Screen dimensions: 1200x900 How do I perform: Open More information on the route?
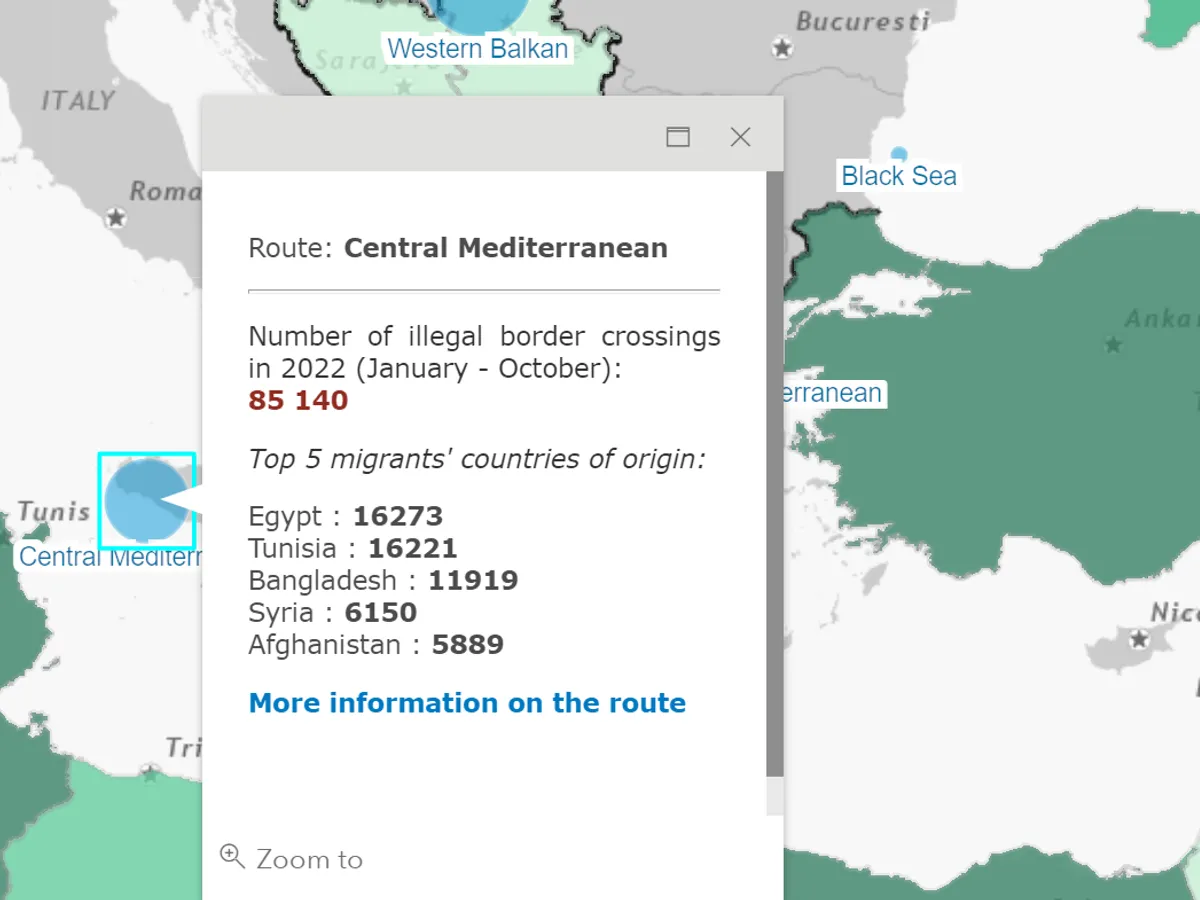click(x=467, y=703)
